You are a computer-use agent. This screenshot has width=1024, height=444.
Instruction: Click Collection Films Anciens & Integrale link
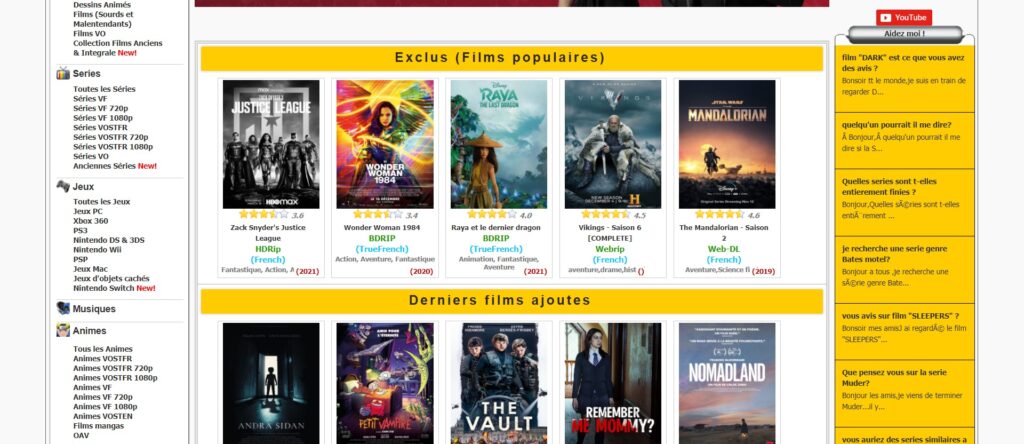pos(118,48)
